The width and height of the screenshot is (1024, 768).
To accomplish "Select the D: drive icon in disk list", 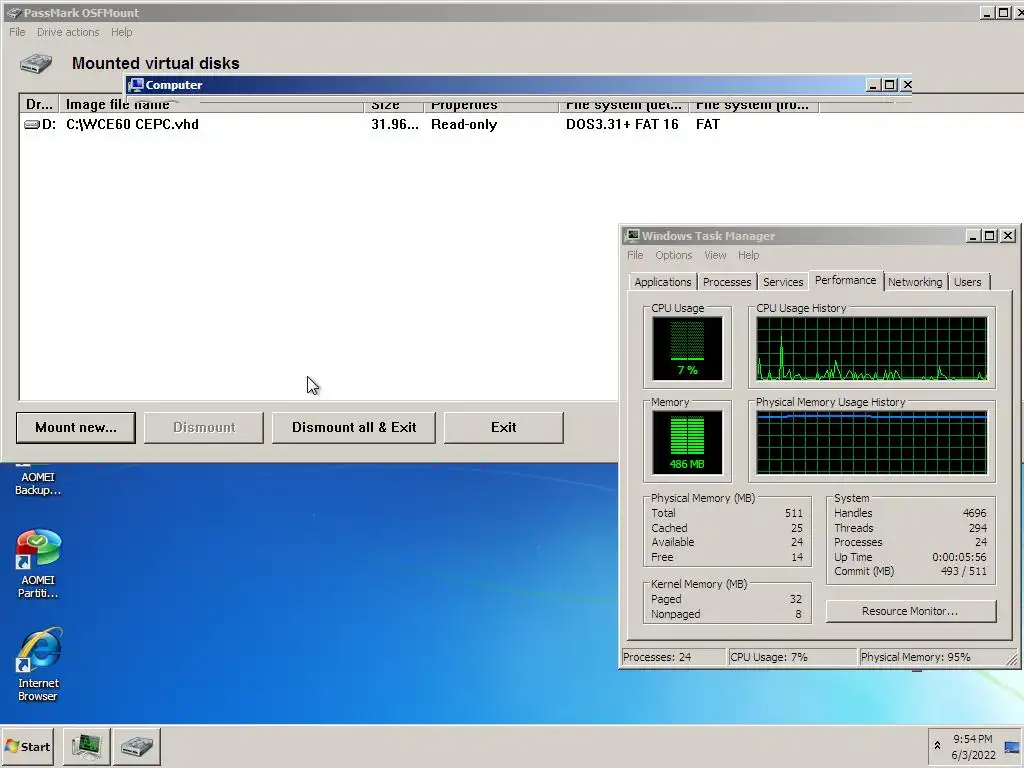I will (x=31, y=125).
